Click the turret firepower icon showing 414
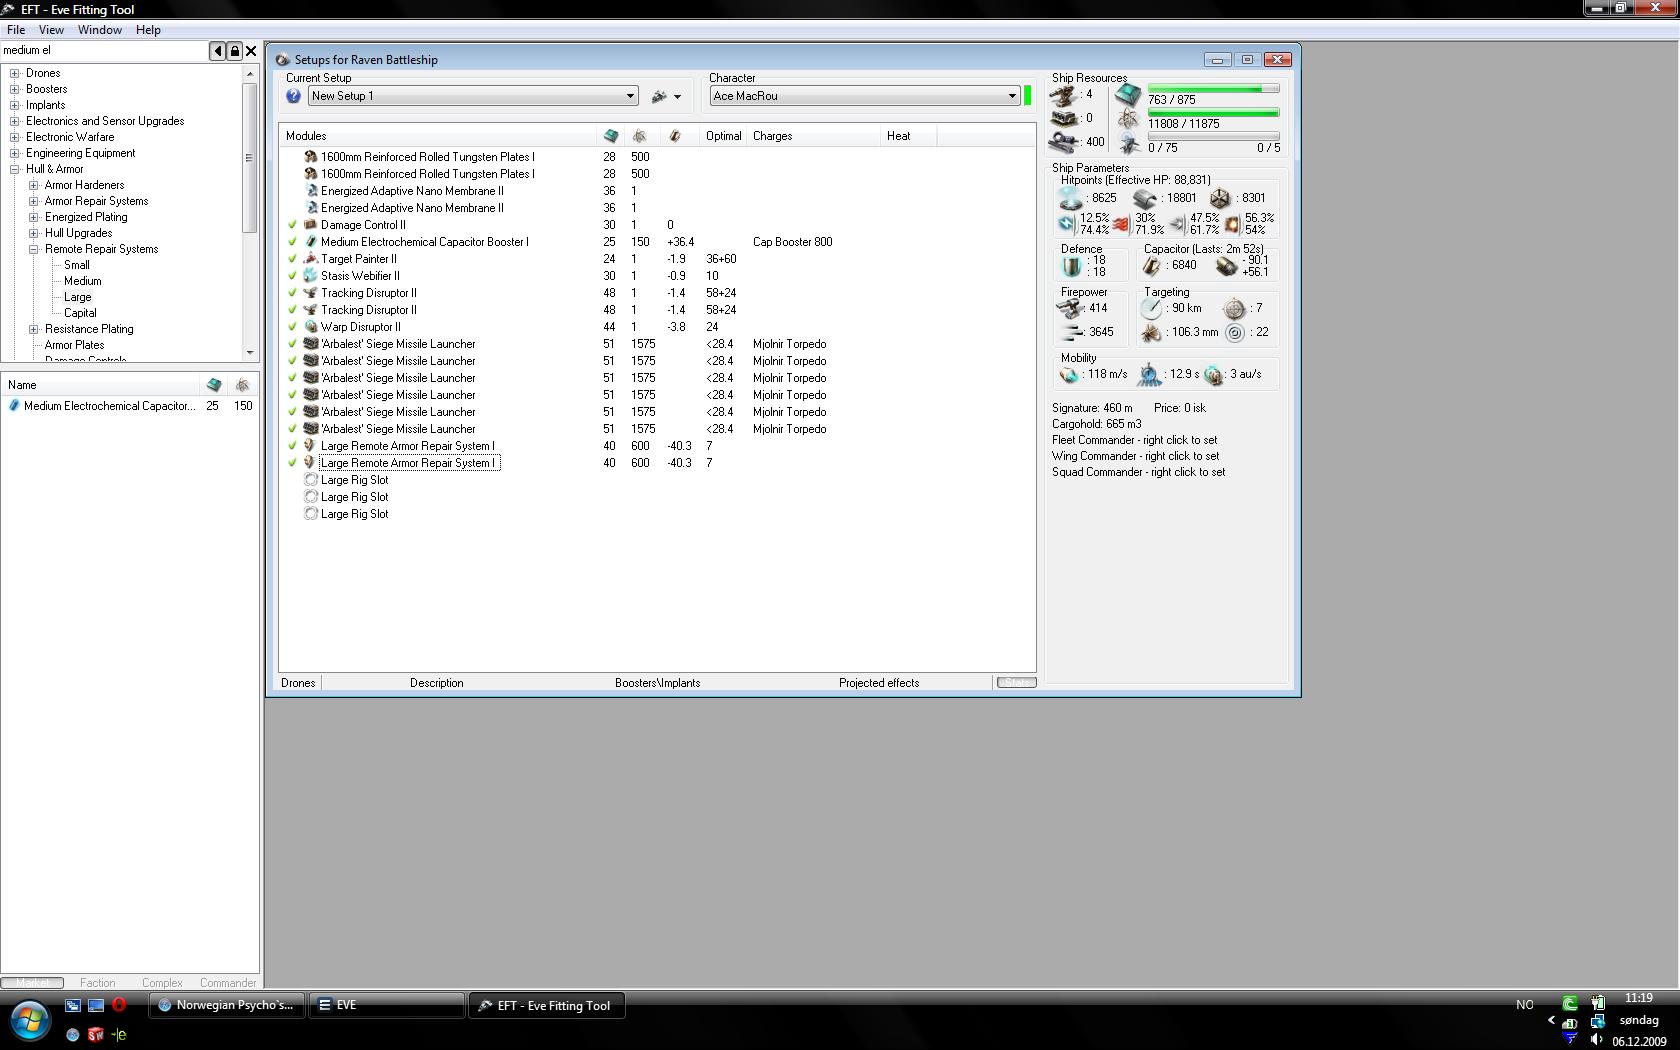 click(x=1071, y=308)
